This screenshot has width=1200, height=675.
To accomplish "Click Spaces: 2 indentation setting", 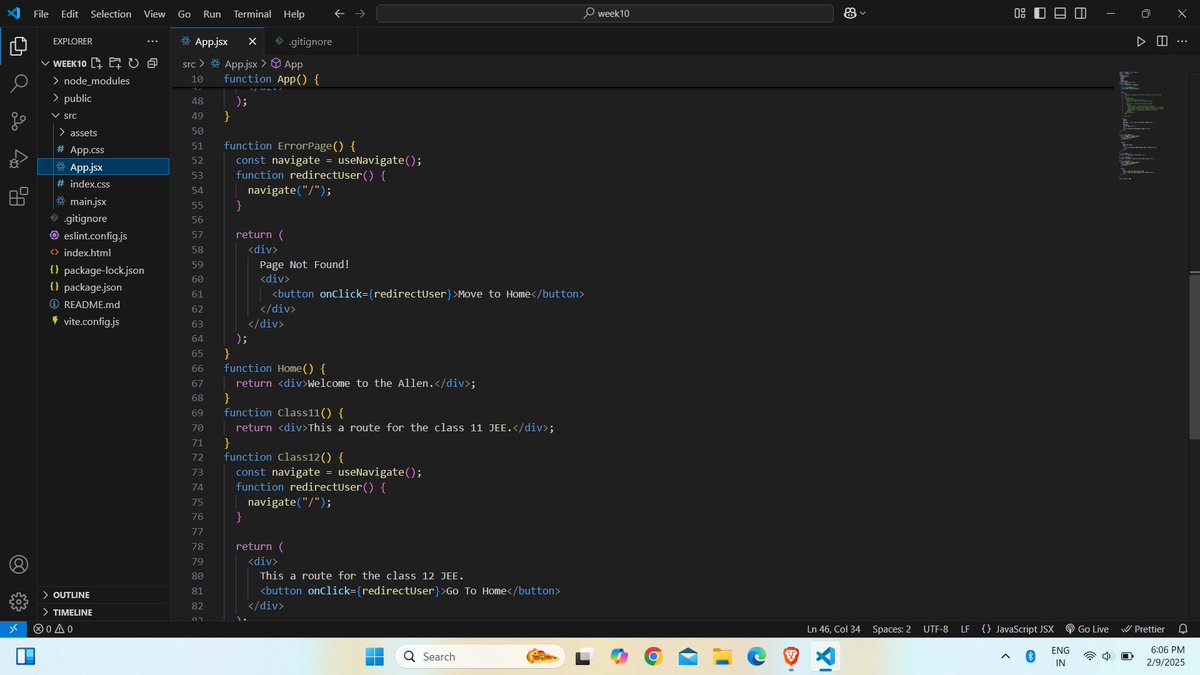I will pyautogui.click(x=891, y=629).
